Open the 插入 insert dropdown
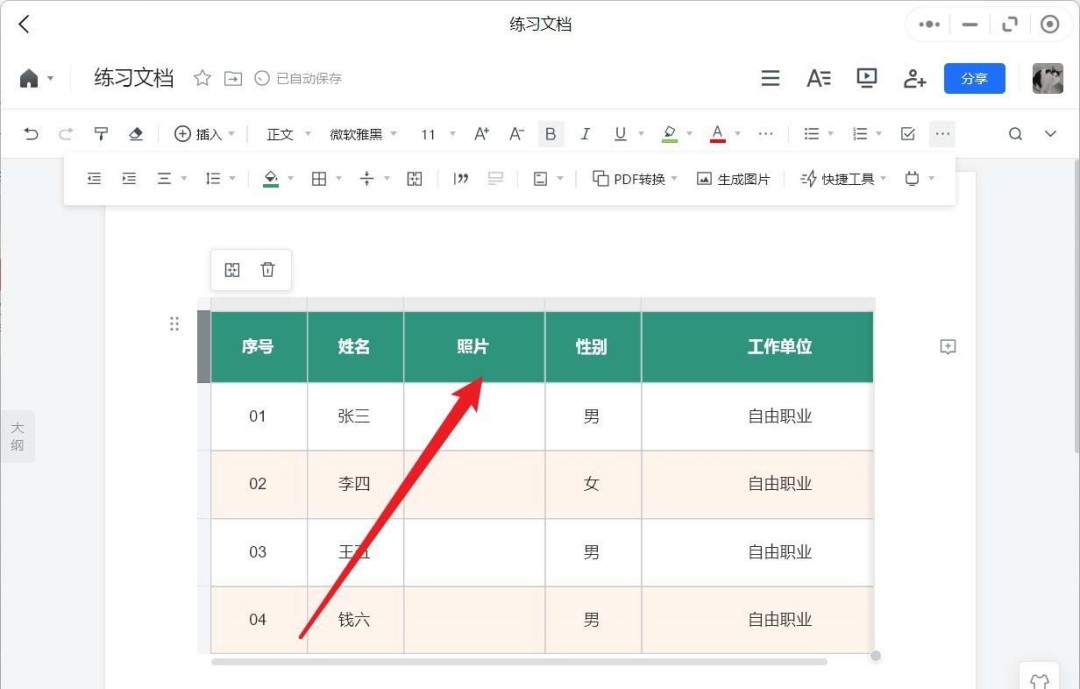 205,133
